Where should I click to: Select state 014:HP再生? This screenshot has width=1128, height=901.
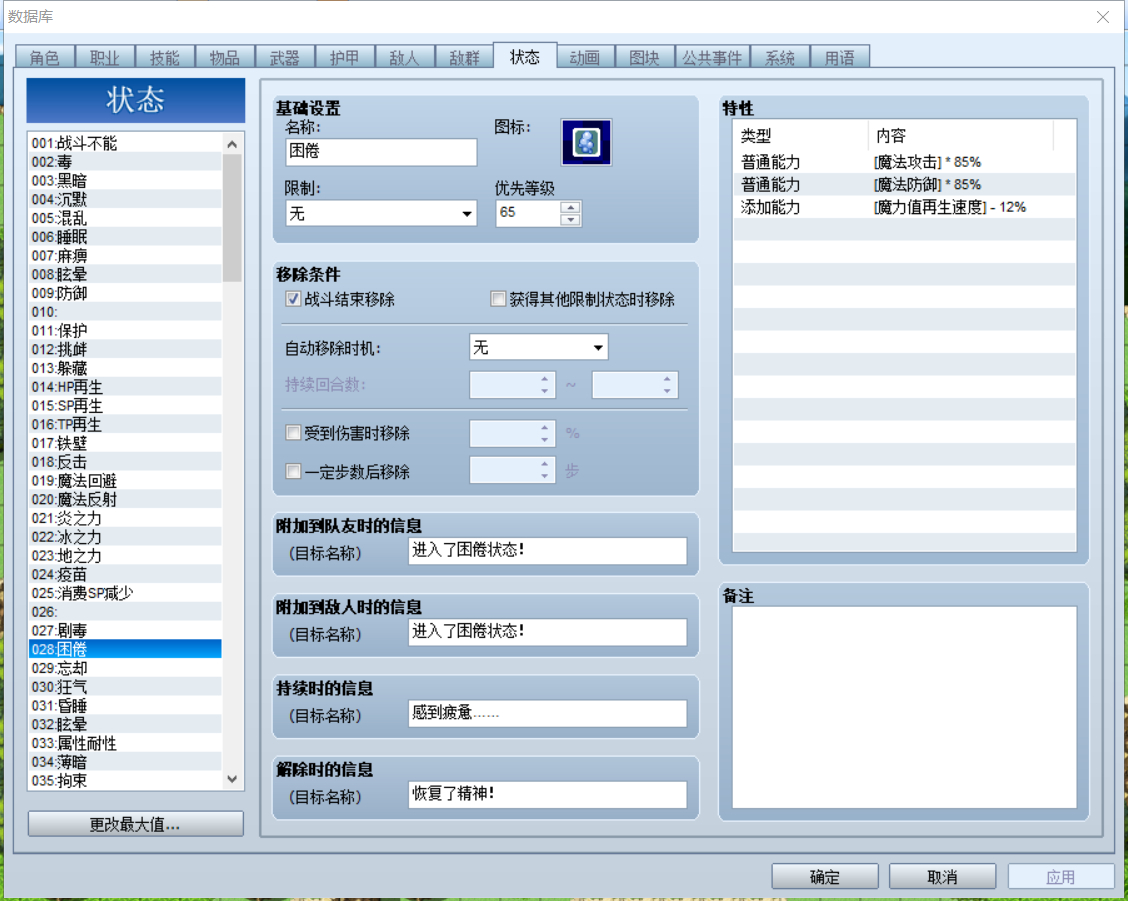coord(125,386)
